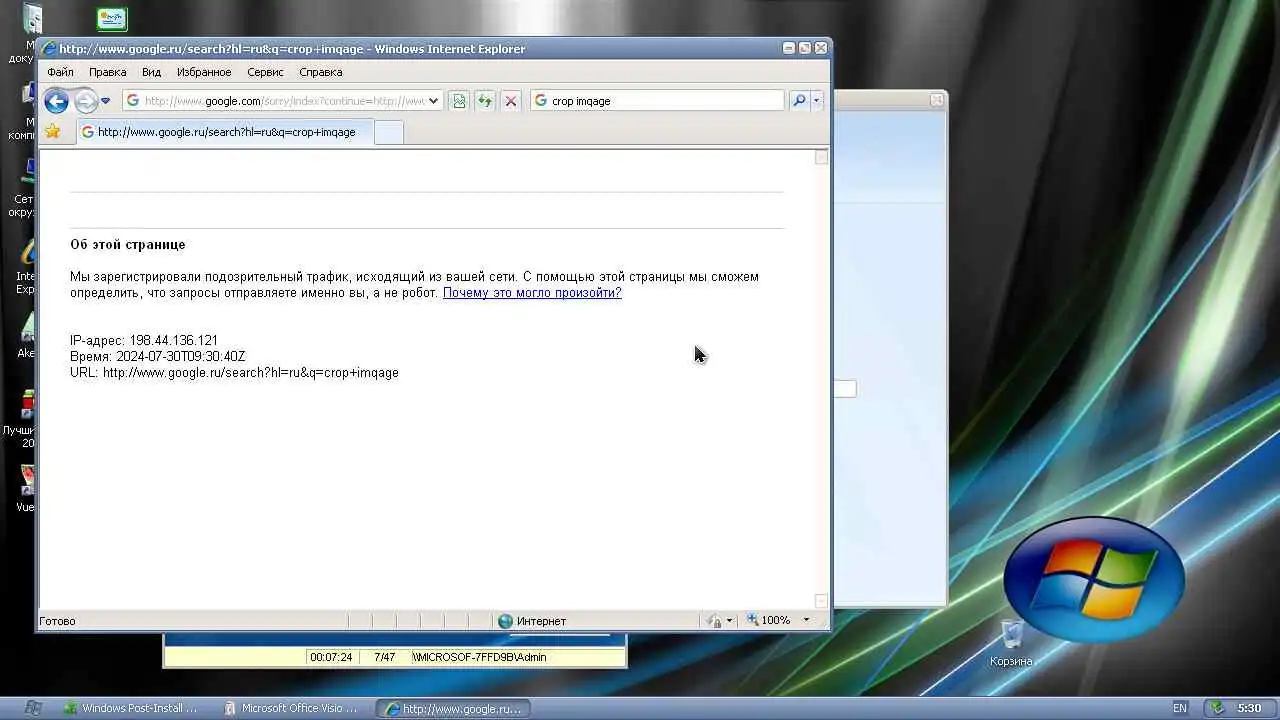1280x720 pixels.
Task: Open the Избранное menu
Action: (x=204, y=72)
